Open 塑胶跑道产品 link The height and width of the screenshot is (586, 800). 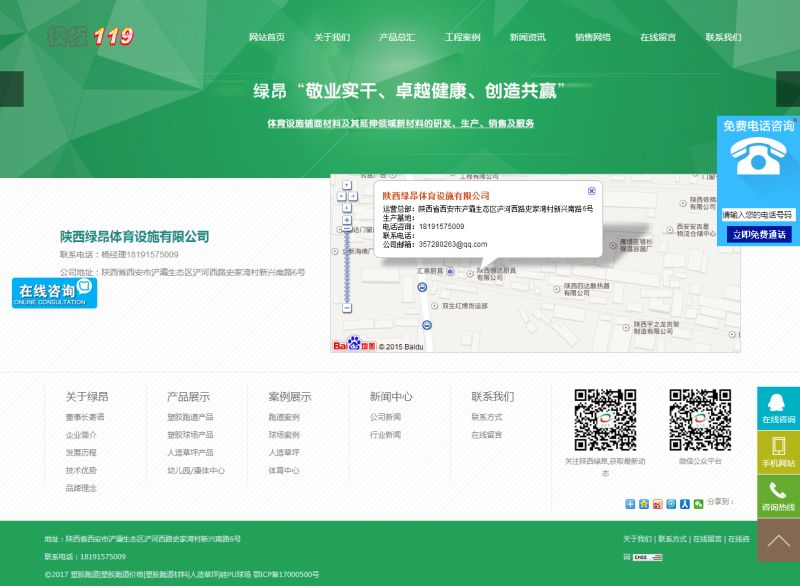tap(190, 417)
